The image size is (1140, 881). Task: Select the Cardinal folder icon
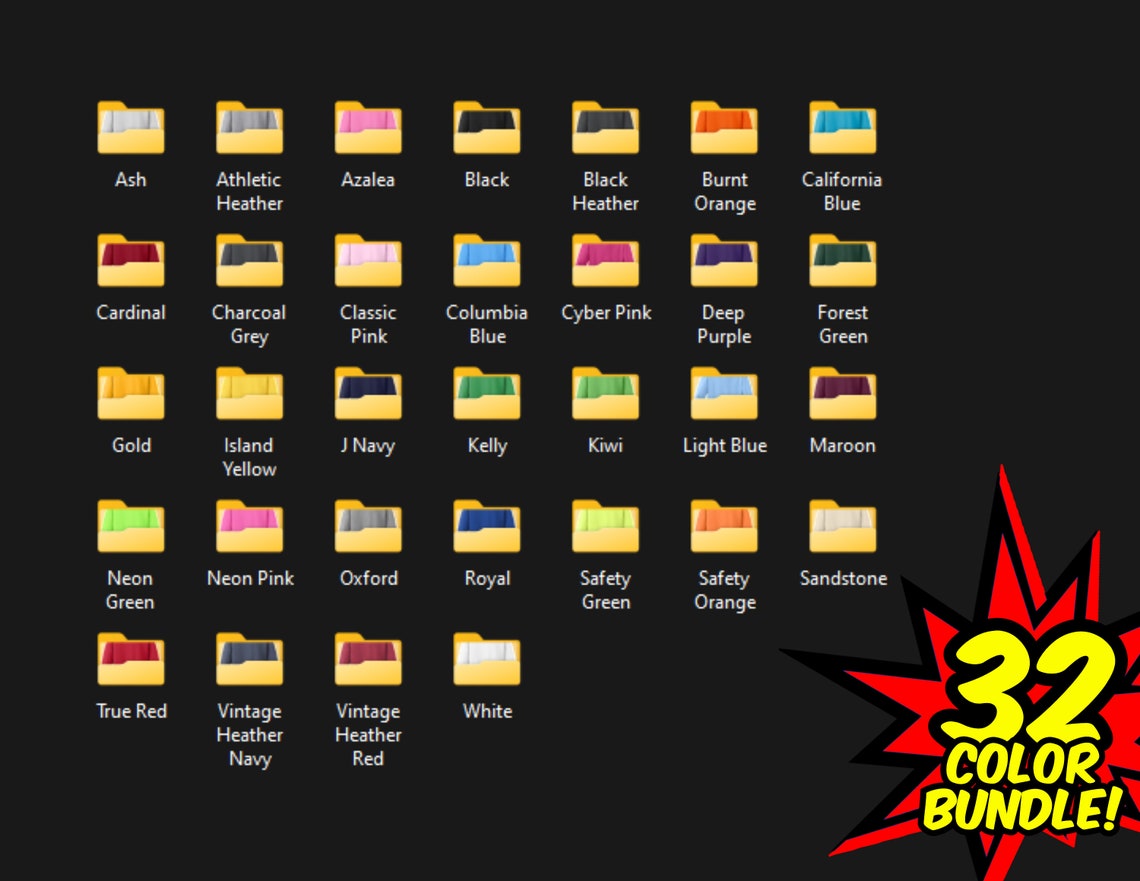pyautogui.click(x=131, y=261)
